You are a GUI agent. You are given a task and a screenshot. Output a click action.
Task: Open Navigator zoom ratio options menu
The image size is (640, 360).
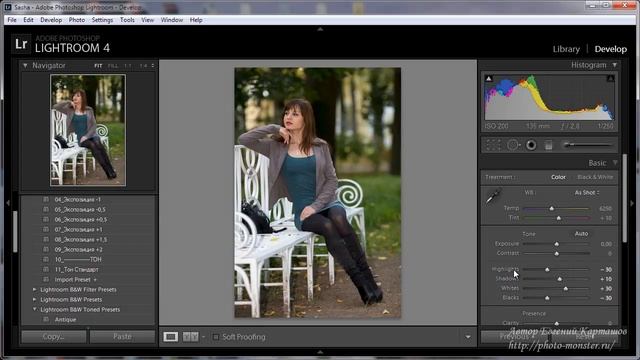(x=153, y=66)
